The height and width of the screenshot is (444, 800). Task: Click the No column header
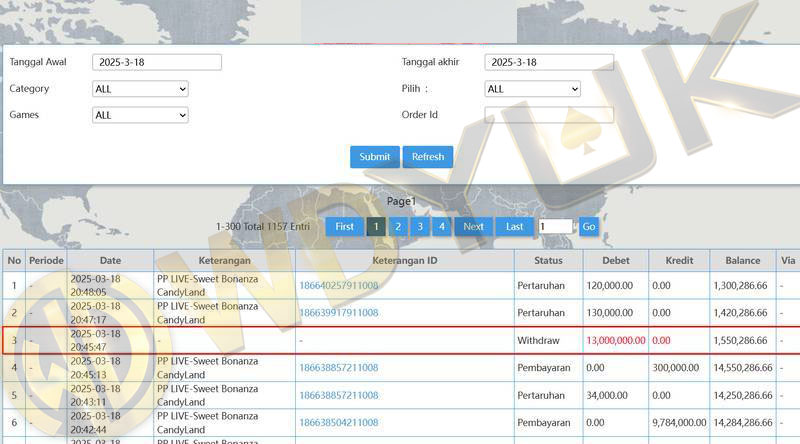pyautogui.click(x=14, y=260)
